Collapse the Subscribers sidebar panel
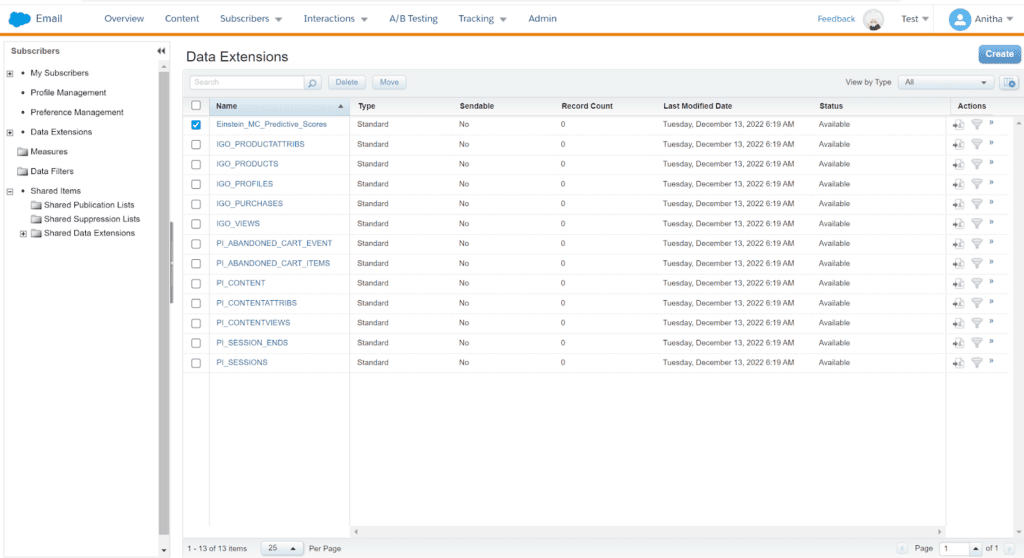 pyautogui.click(x=161, y=51)
